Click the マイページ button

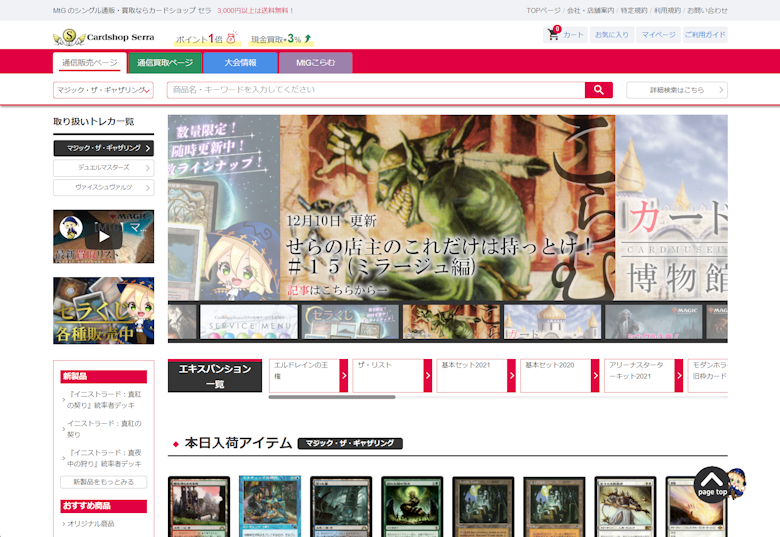click(x=658, y=35)
